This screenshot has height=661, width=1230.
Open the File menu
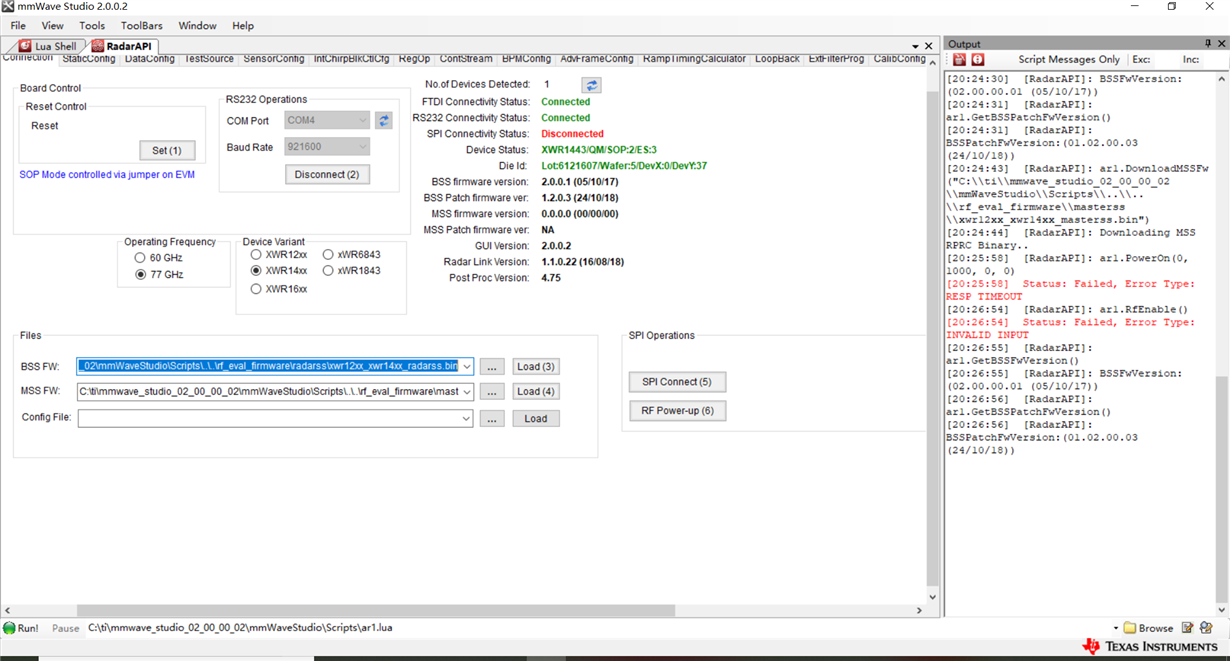click(x=18, y=26)
